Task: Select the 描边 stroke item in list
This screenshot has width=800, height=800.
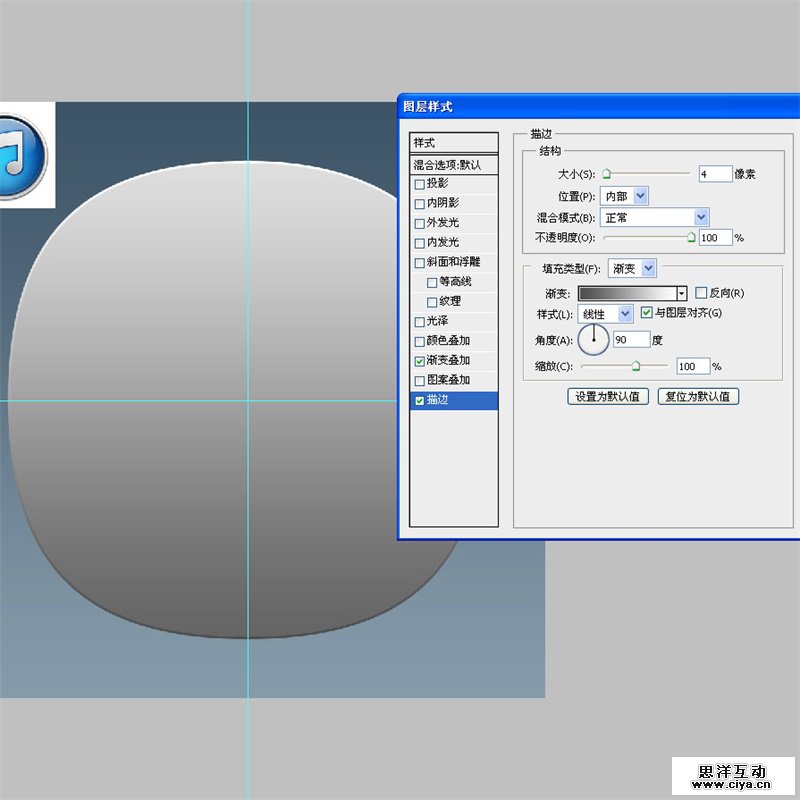Action: (454, 400)
